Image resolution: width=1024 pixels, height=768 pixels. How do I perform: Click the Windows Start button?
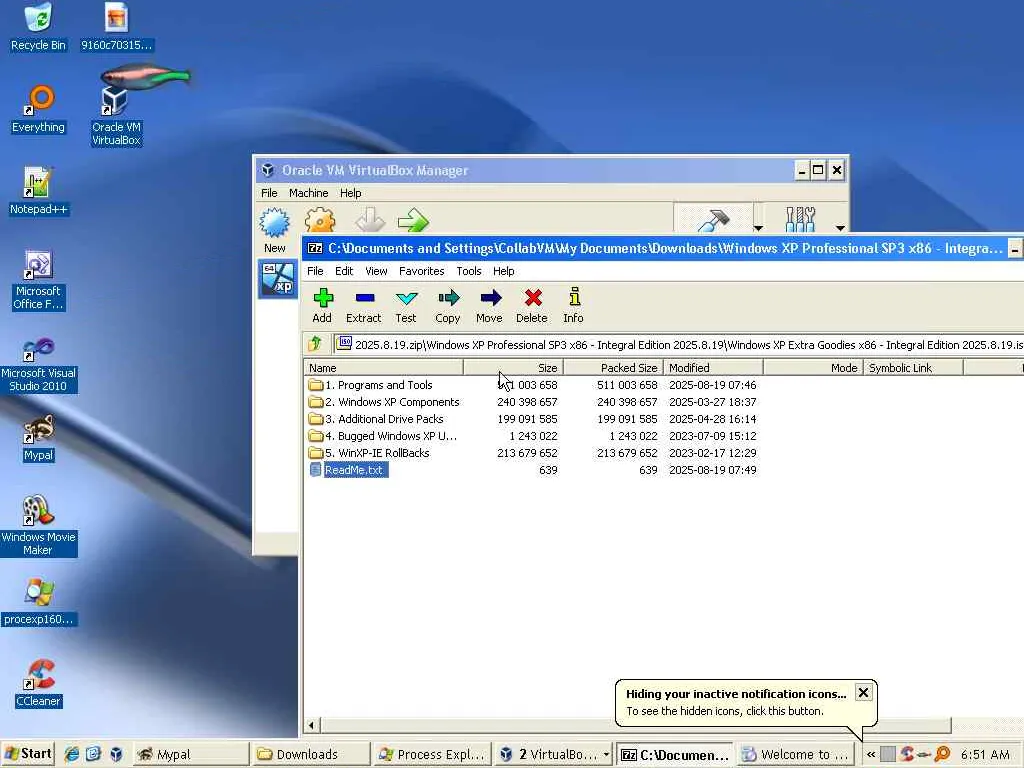click(x=27, y=754)
